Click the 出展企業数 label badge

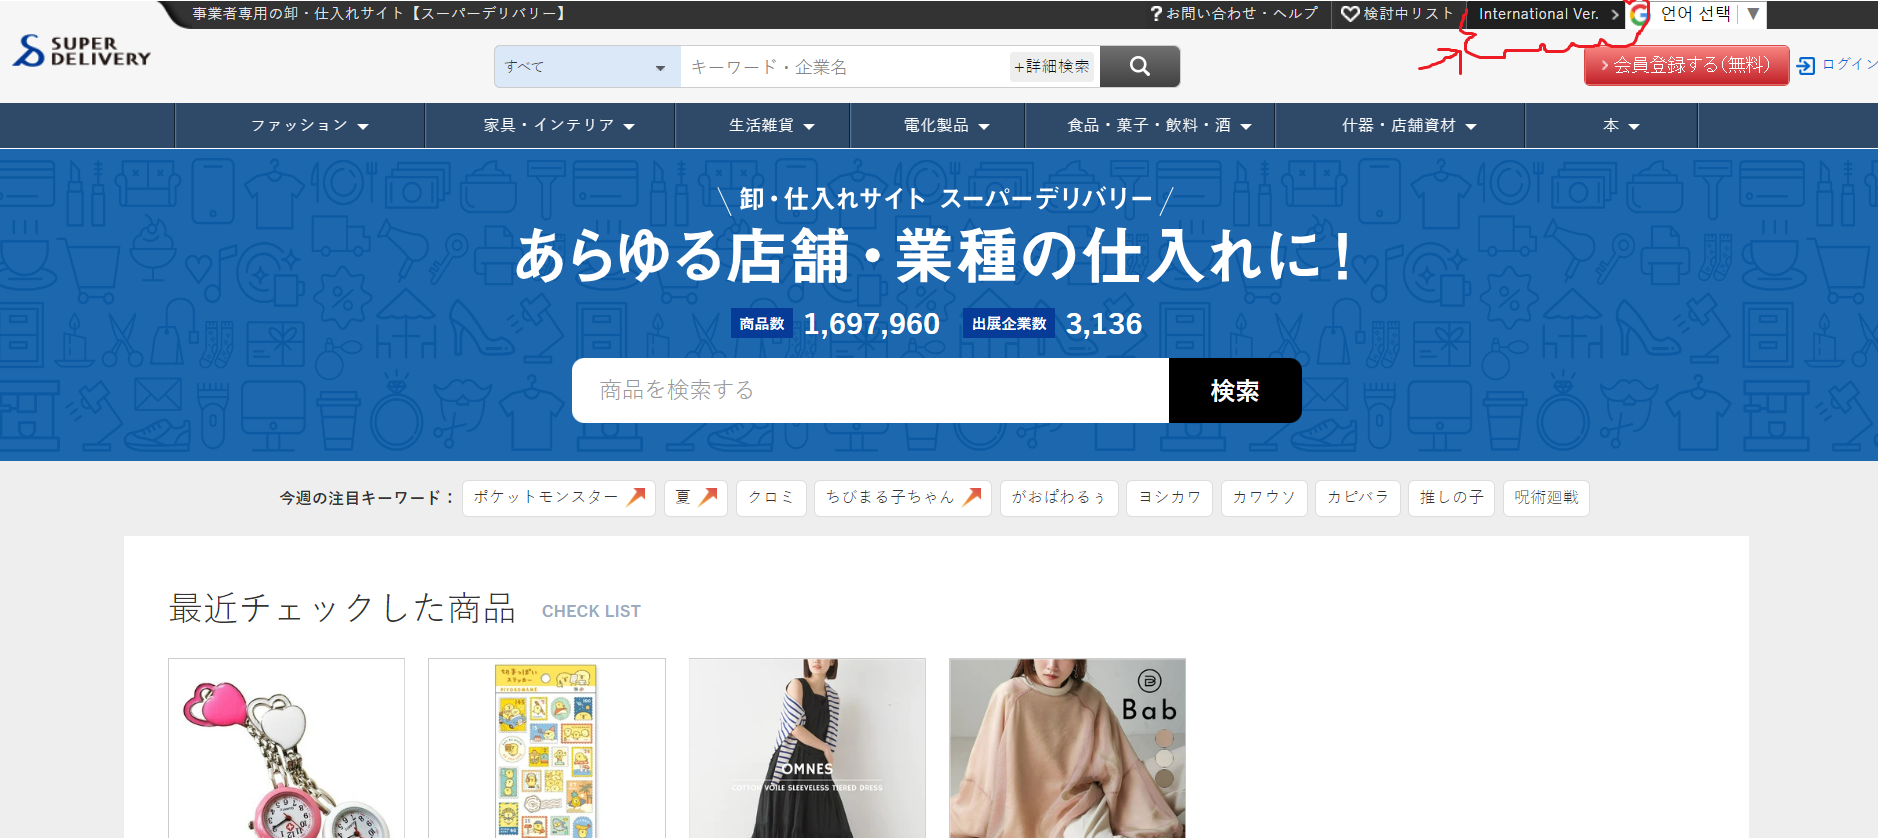(x=1009, y=324)
